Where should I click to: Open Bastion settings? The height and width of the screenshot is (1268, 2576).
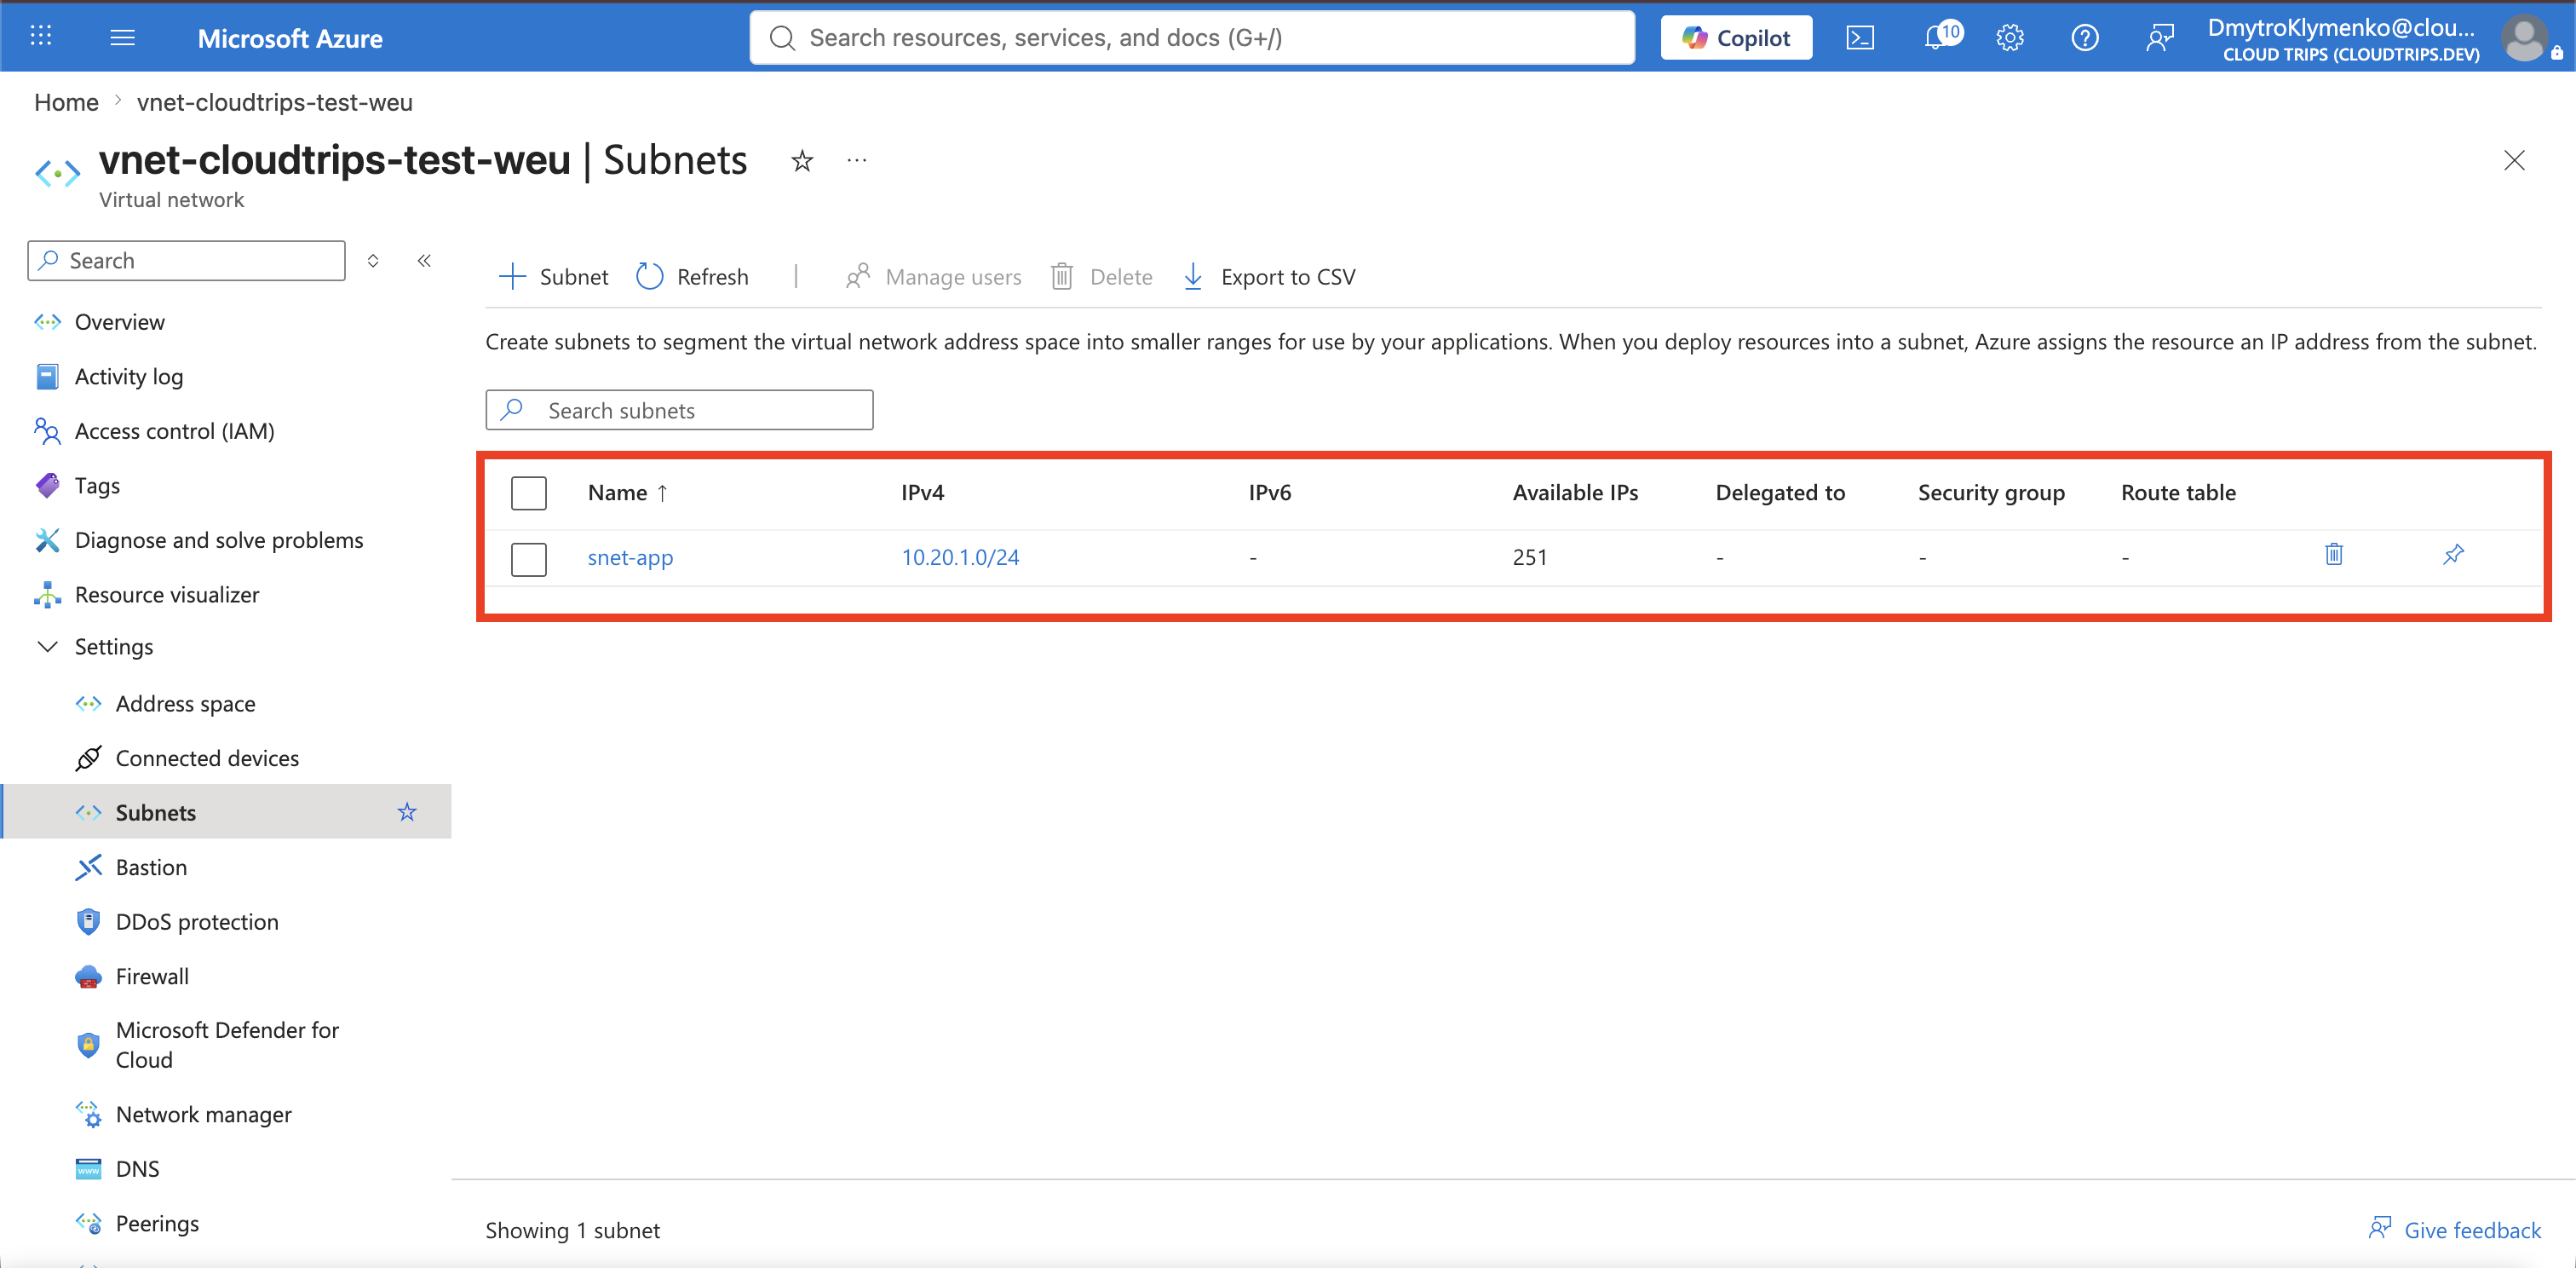click(x=151, y=867)
